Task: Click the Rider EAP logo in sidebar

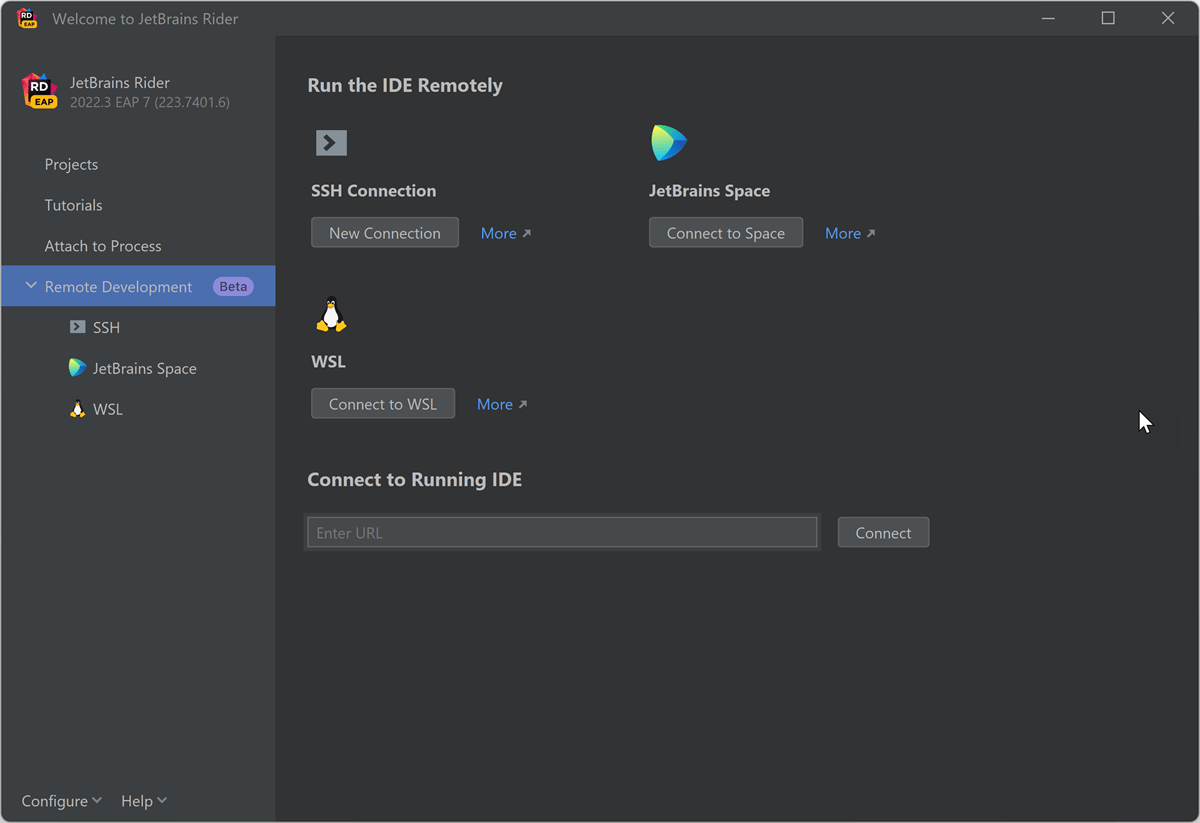Action: [x=40, y=91]
